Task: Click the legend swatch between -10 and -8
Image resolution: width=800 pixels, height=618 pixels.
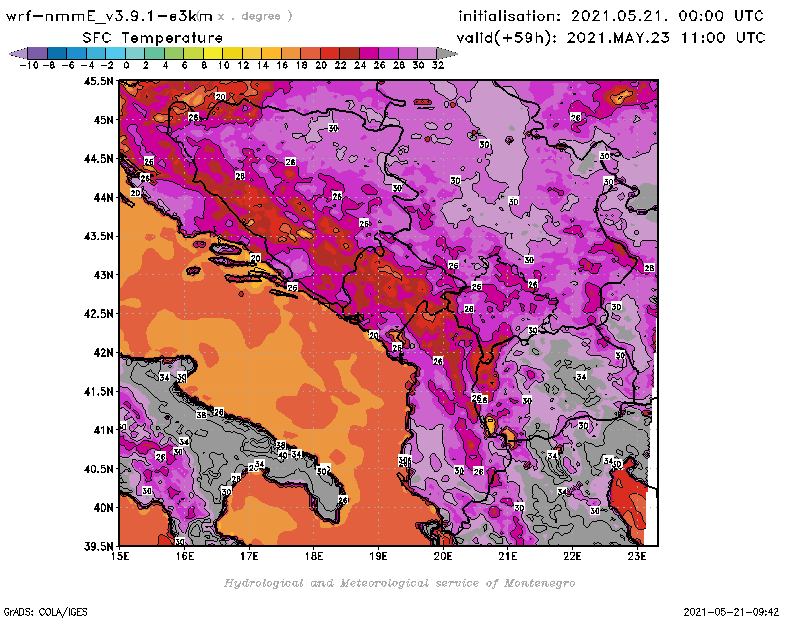Action: (x=38, y=53)
